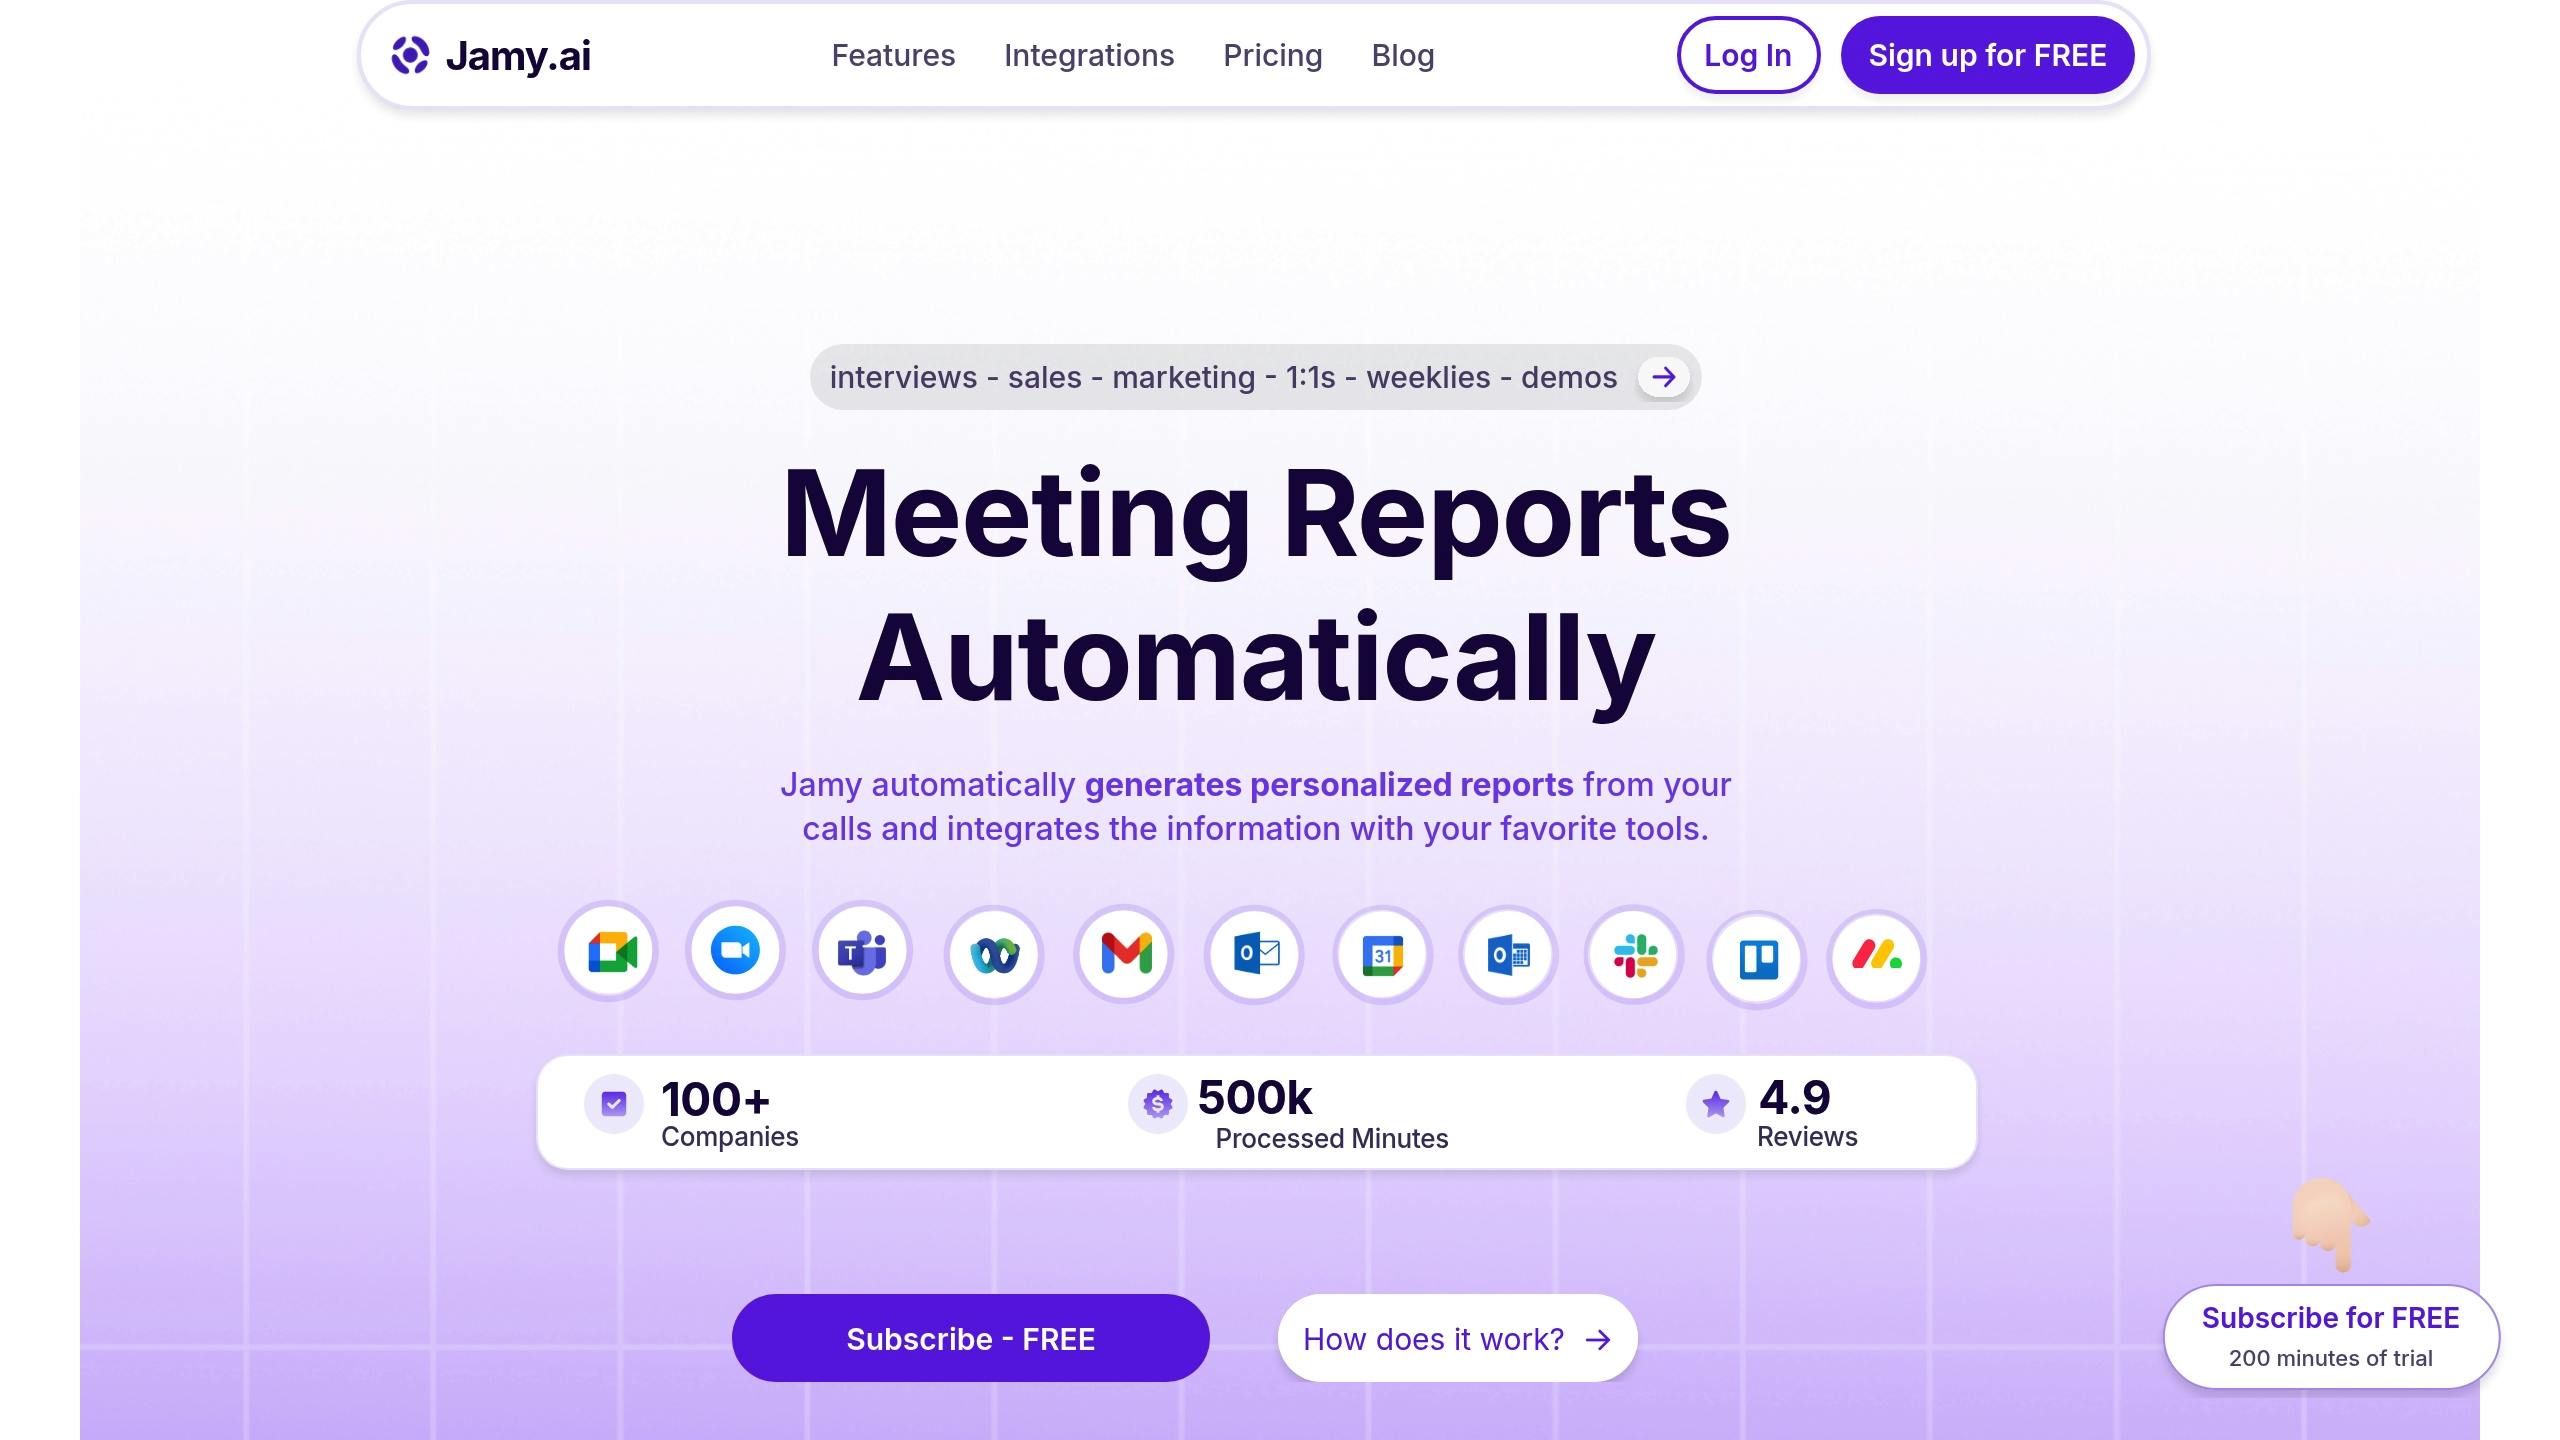Click the "Processed Minutes" label
2560x1440 pixels.
[1332, 1138]
